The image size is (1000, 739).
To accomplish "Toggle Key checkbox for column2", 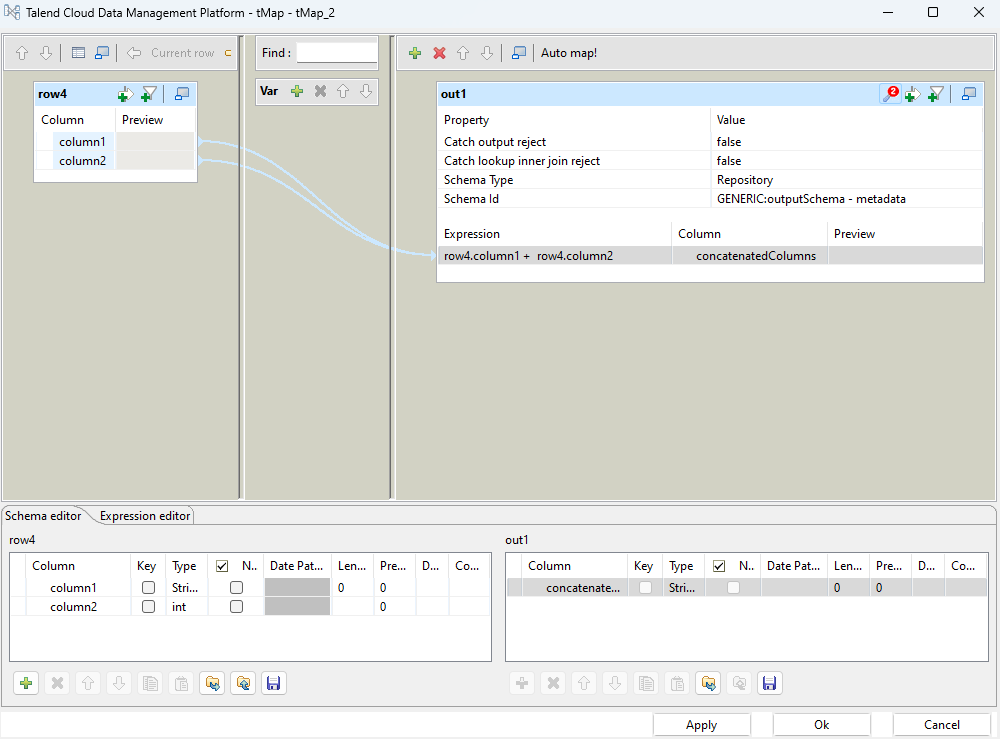I will [x=148, y=607].
